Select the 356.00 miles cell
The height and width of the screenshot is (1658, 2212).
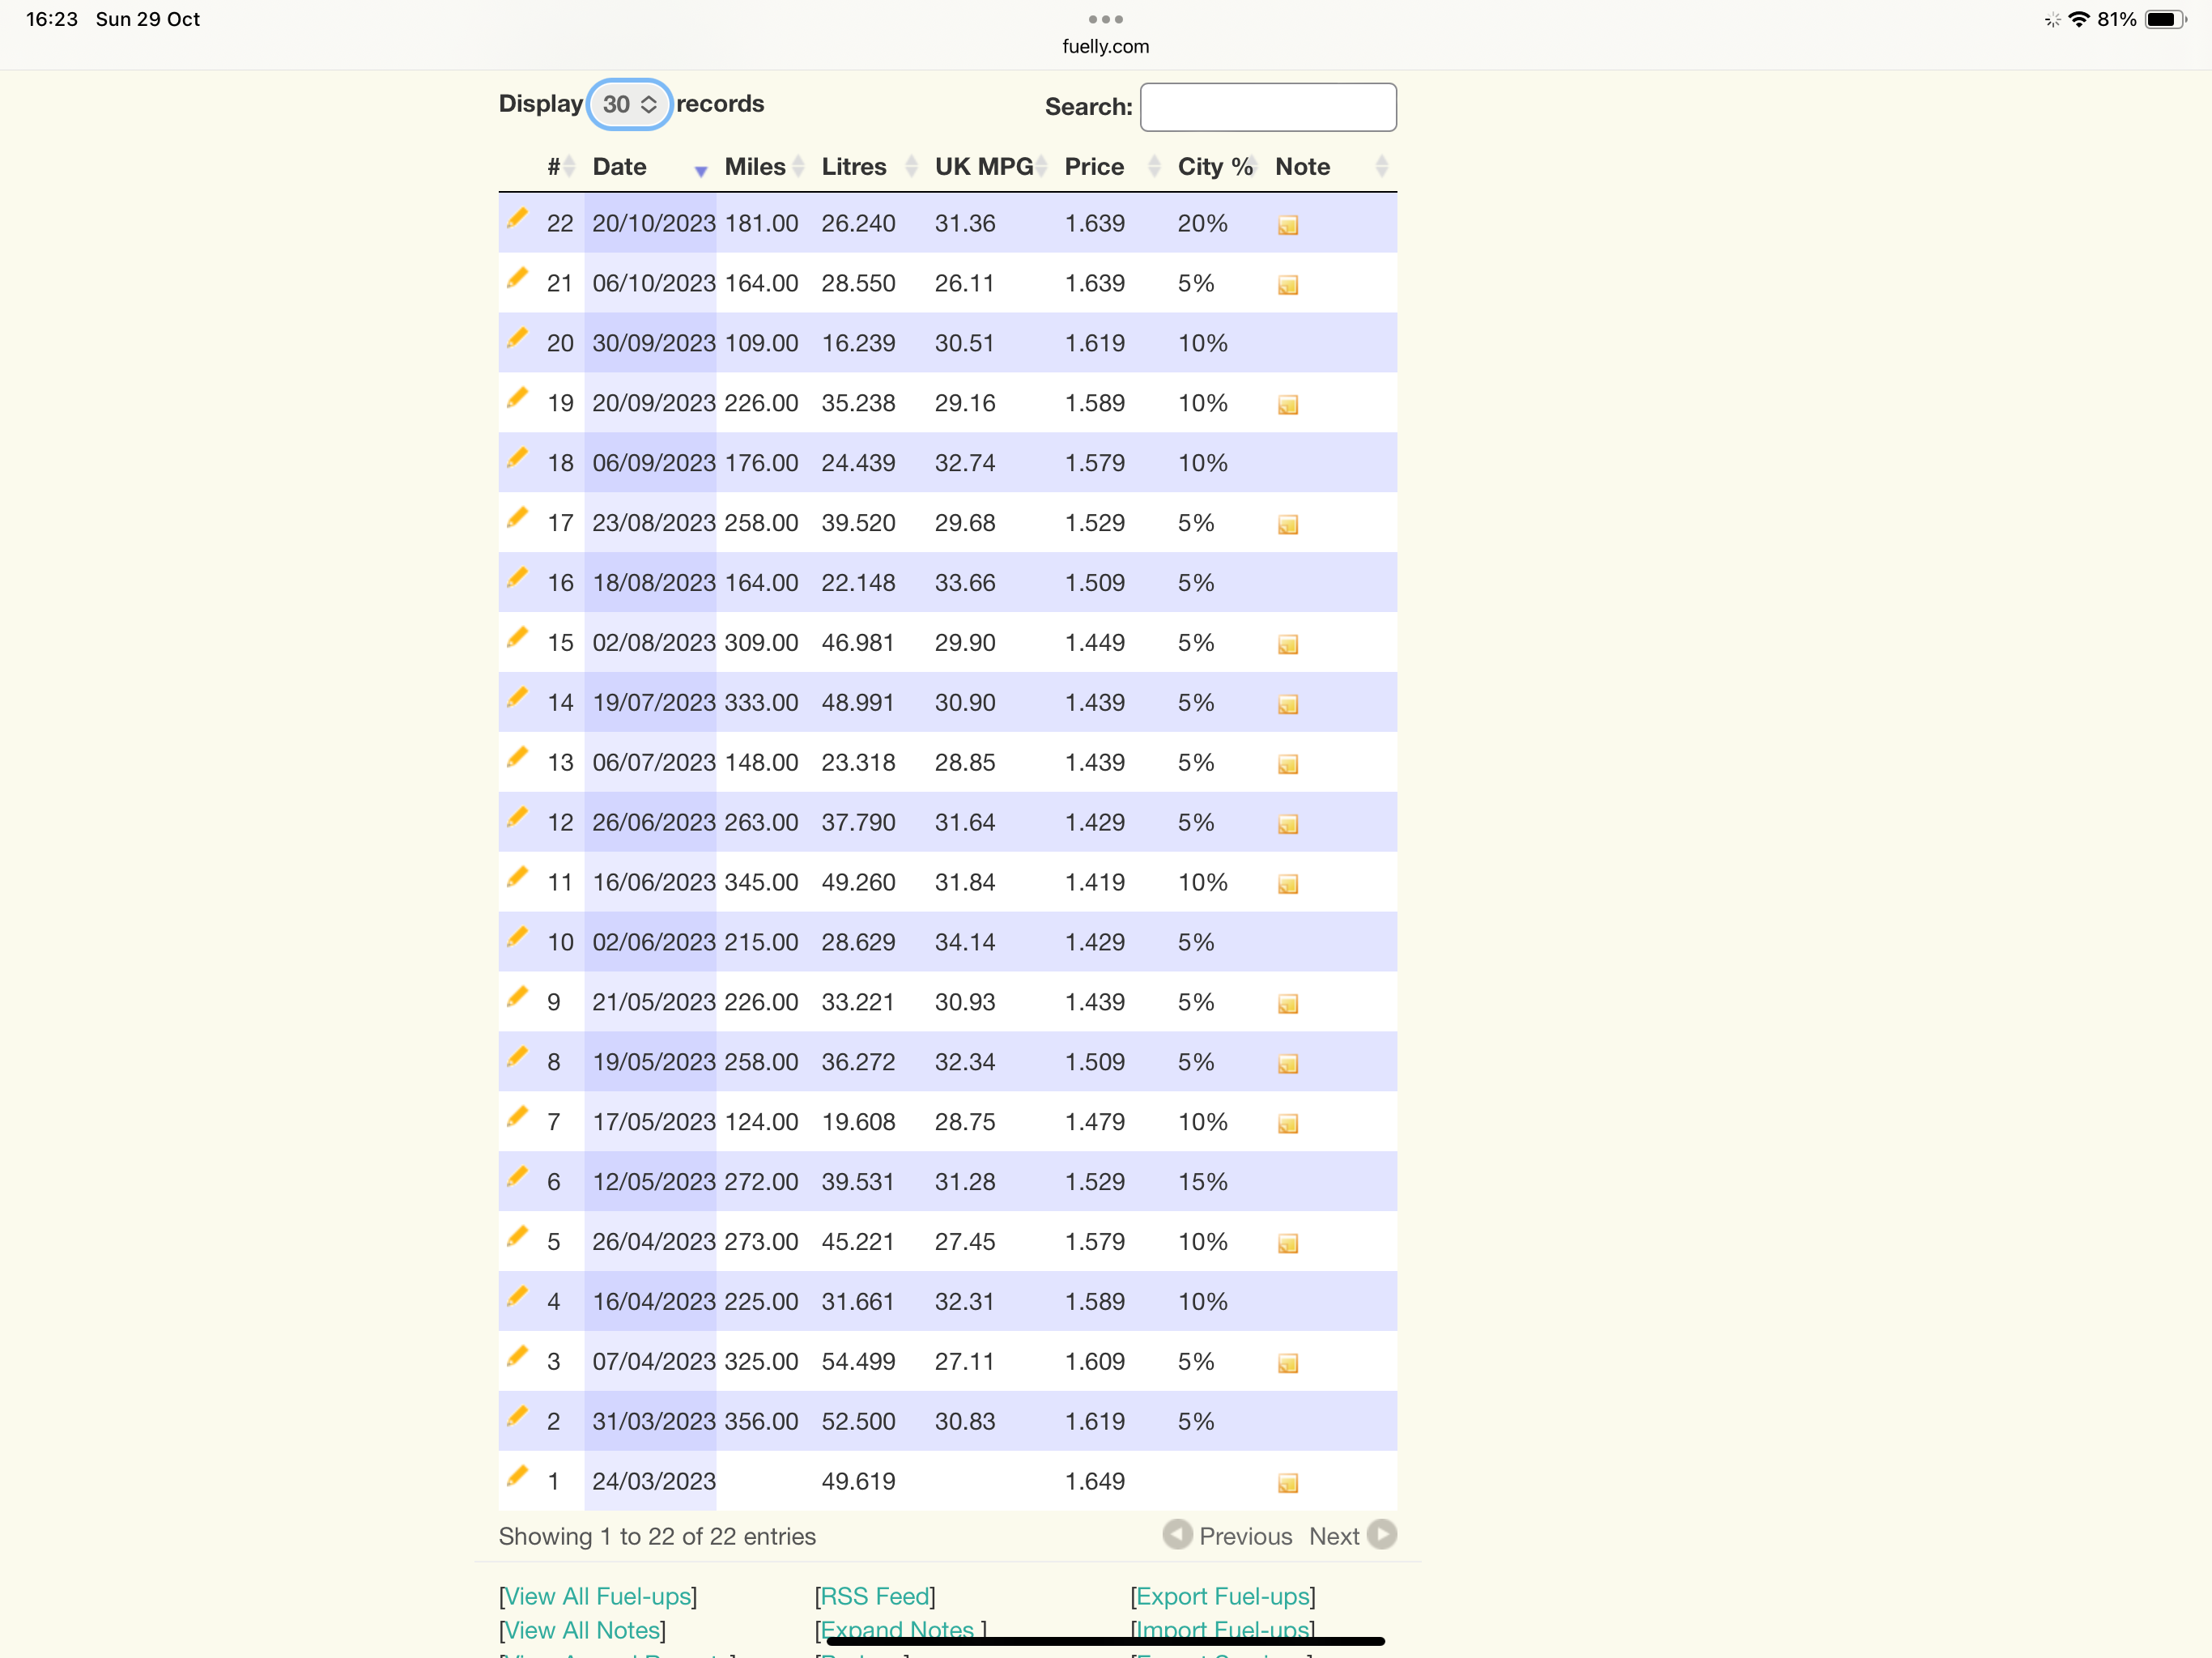761,1421
